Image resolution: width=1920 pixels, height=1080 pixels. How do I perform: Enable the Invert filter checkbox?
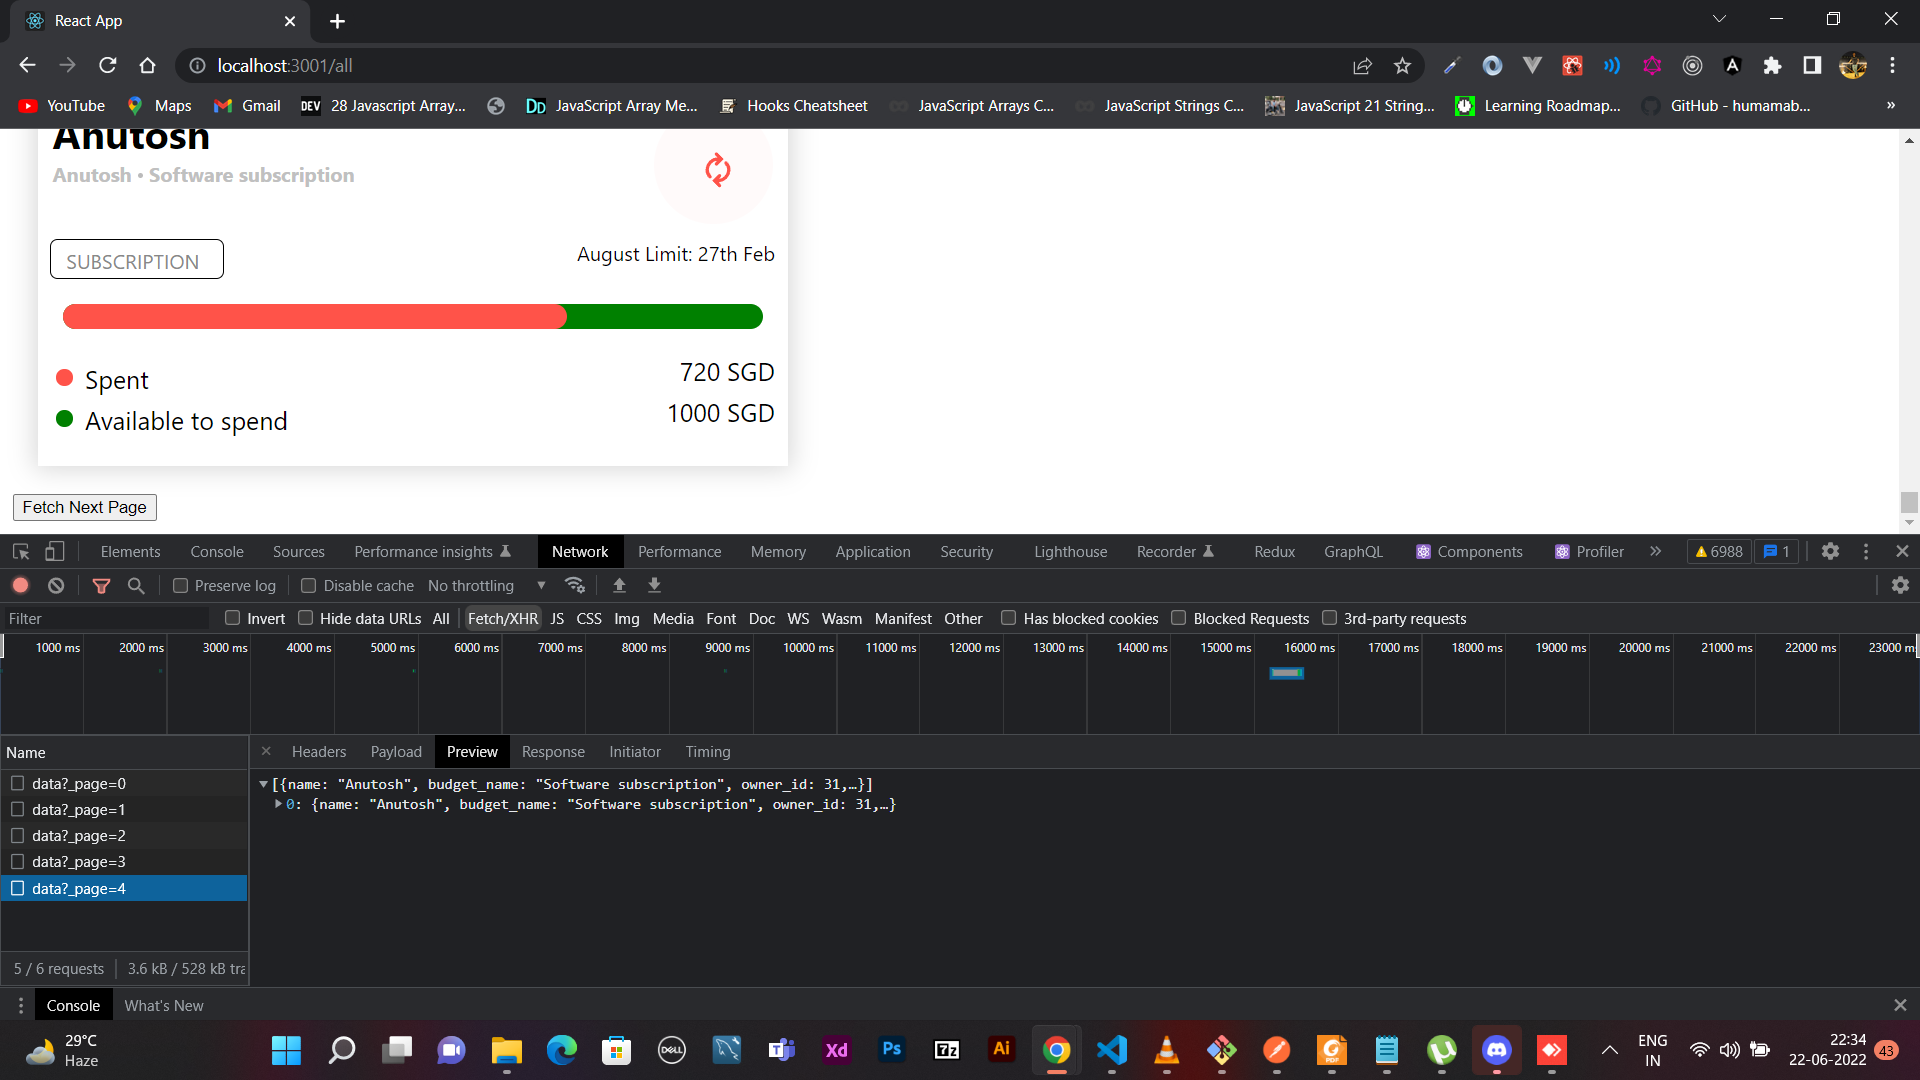click(x=231, y=618)
